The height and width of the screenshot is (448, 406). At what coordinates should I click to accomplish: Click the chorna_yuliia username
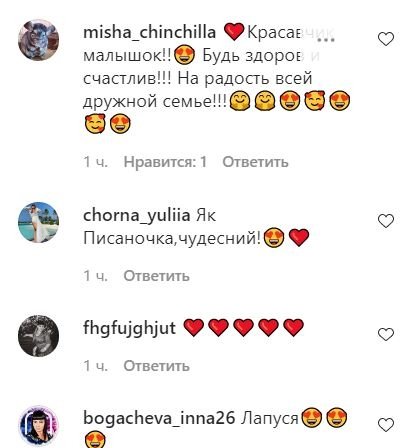click(137, 216)
